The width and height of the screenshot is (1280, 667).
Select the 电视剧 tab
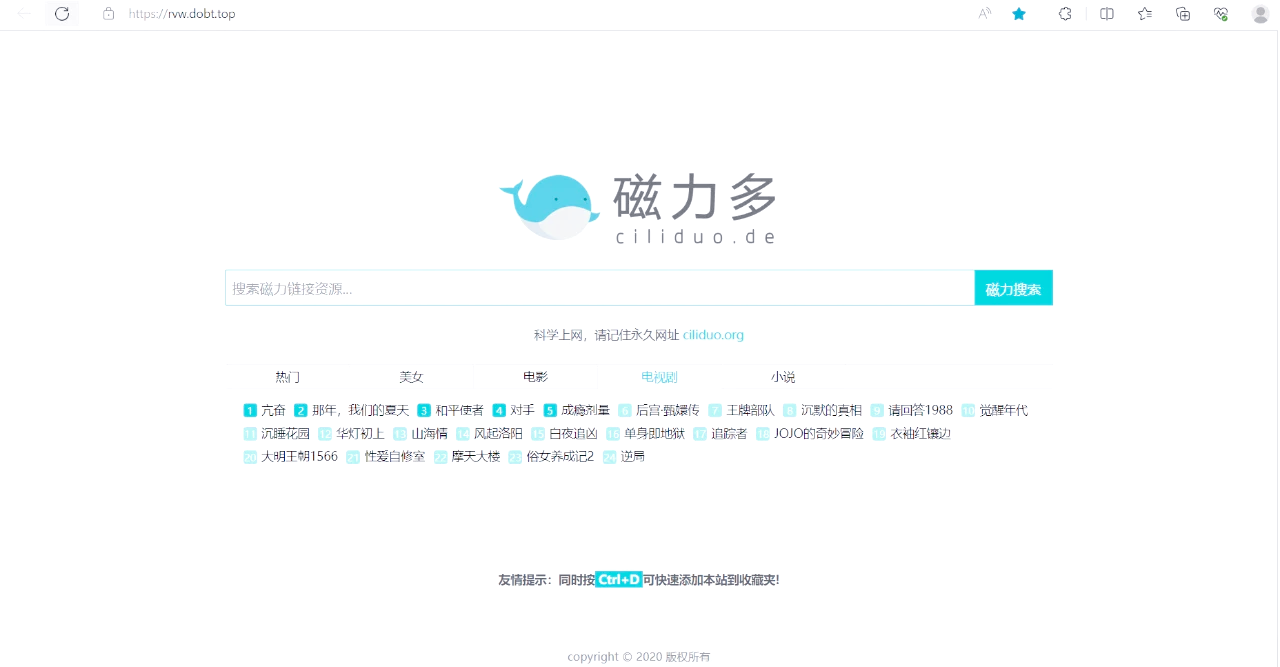pos(659,377)
